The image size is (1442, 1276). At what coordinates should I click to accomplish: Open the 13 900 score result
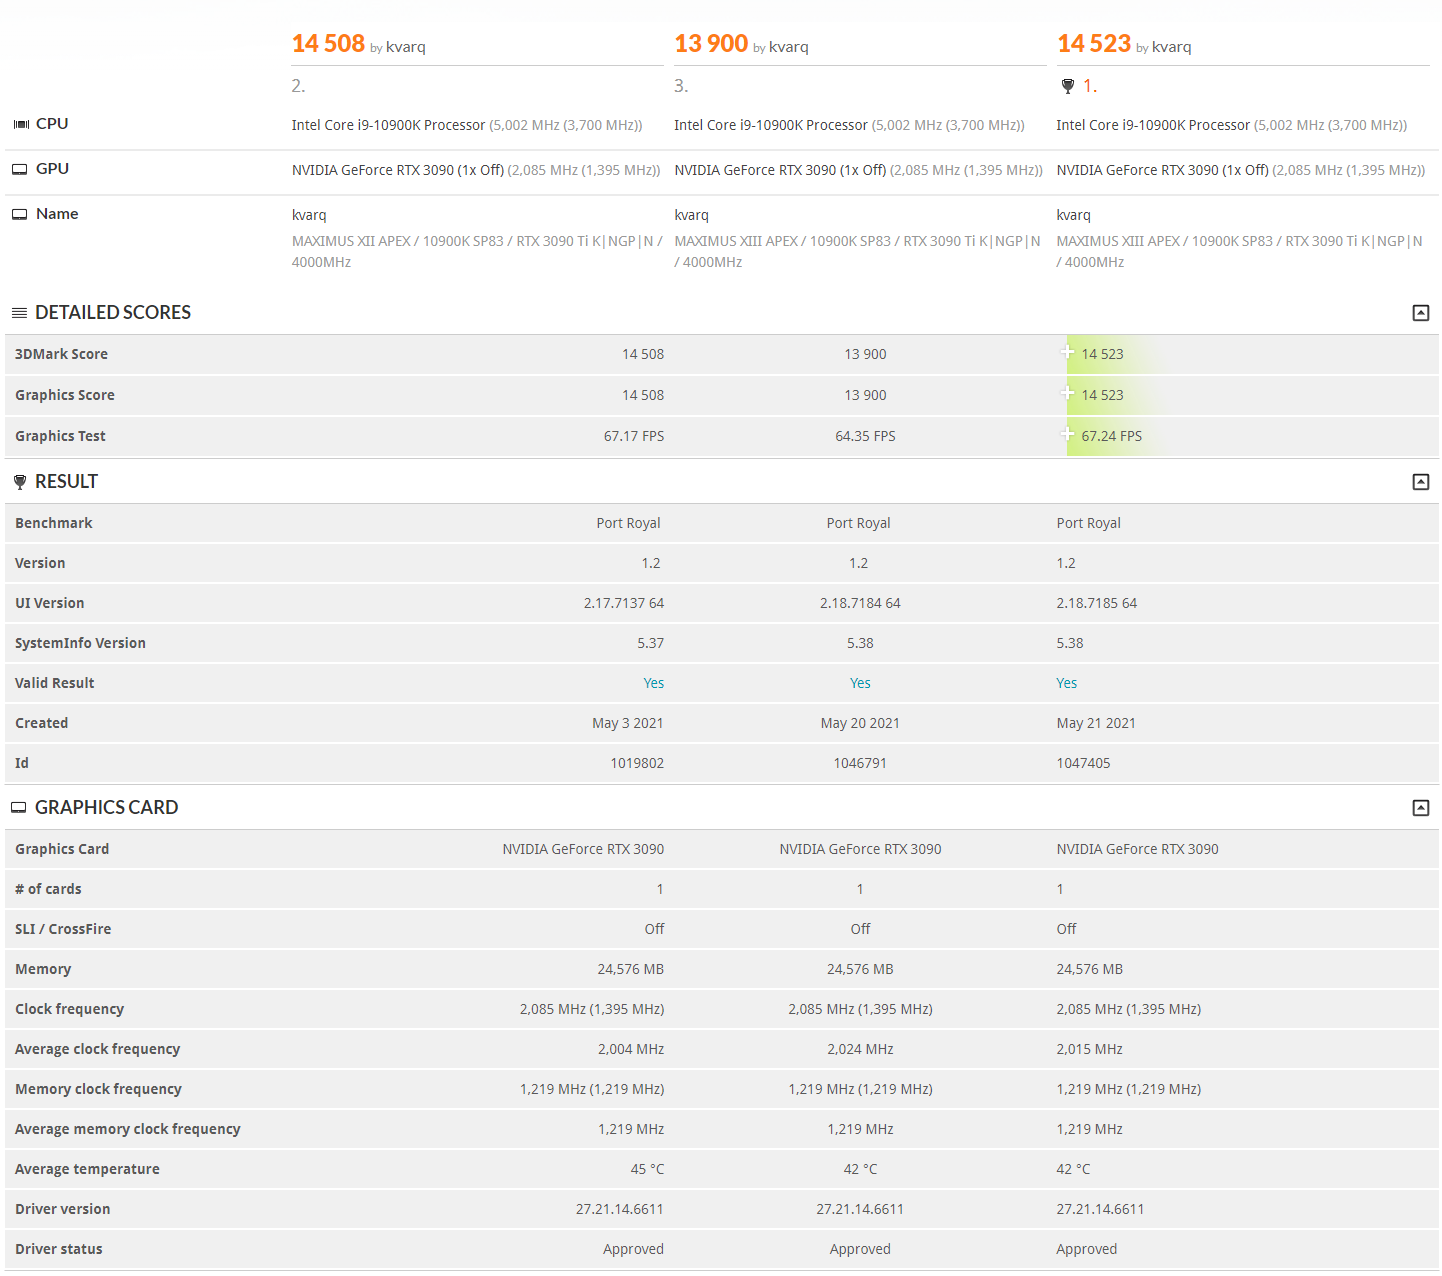711,44
